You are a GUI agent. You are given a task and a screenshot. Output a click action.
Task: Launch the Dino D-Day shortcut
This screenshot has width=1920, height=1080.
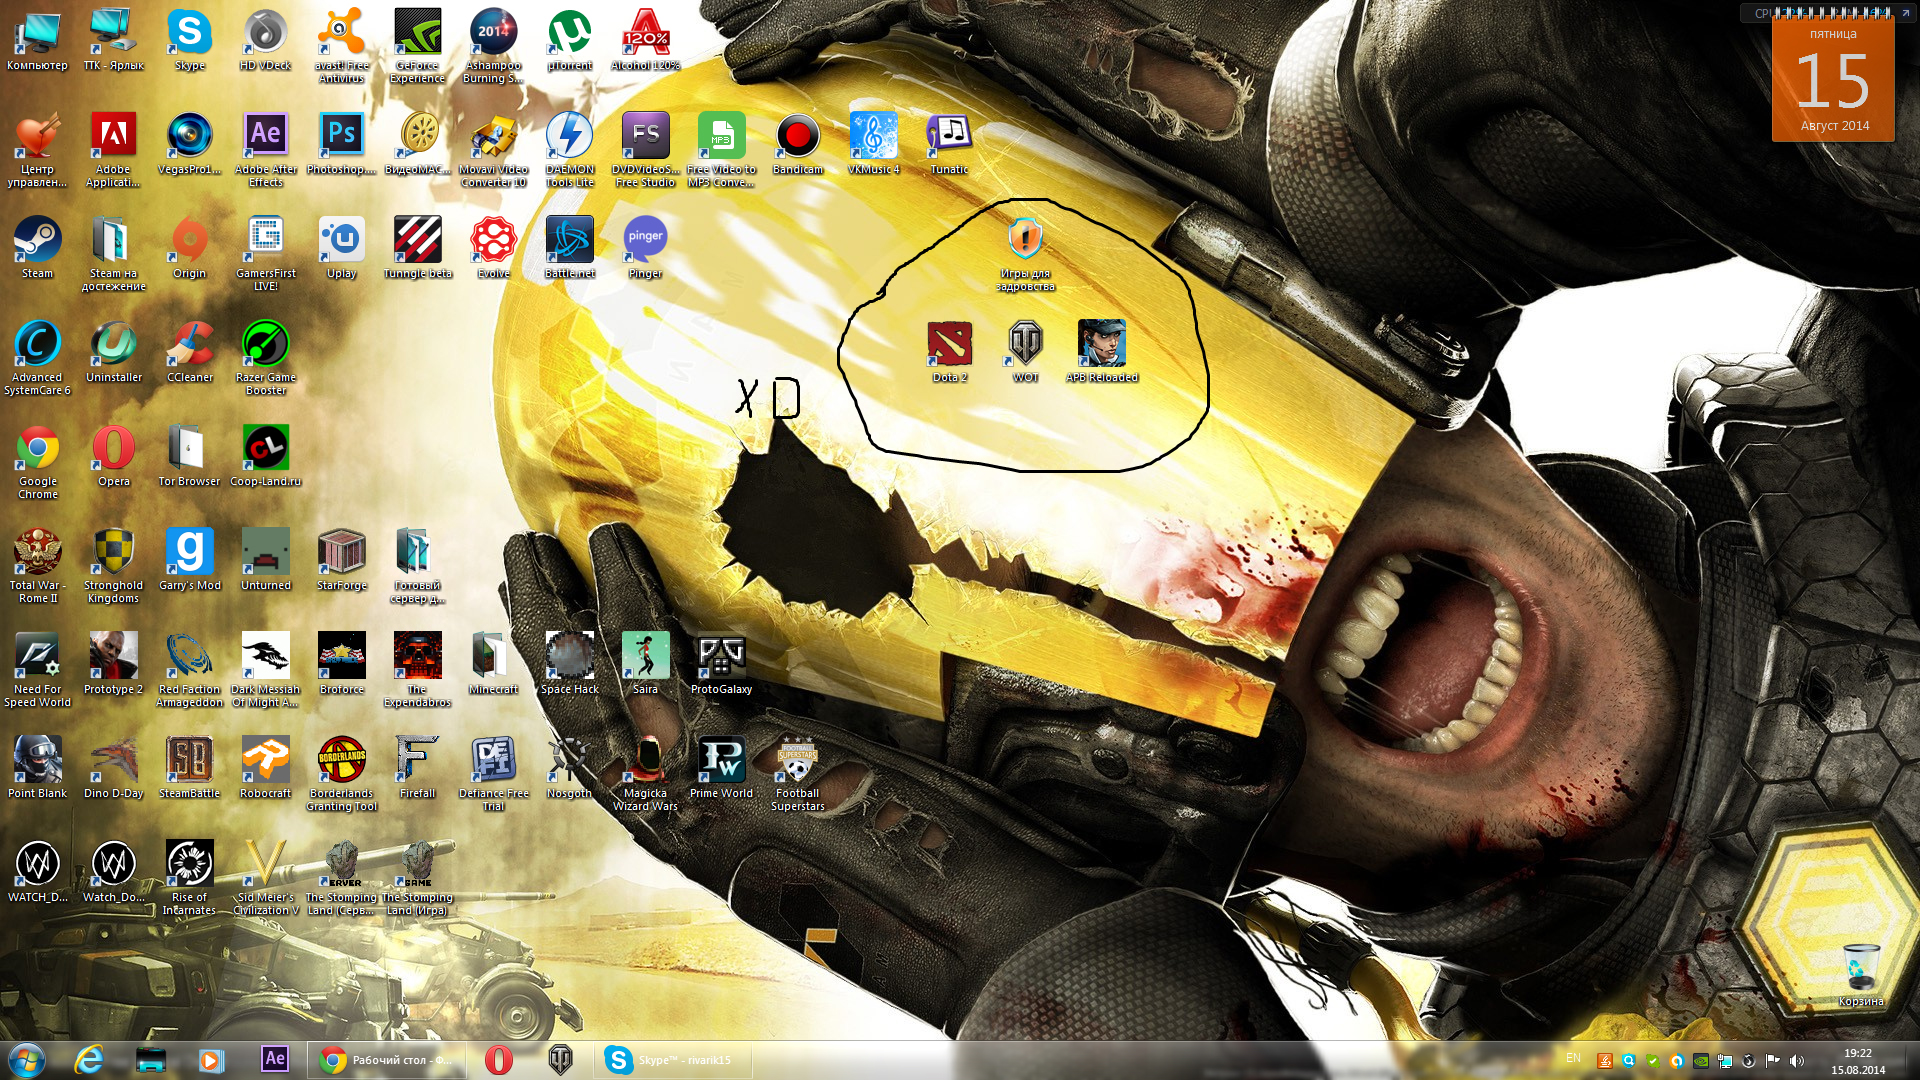tap(113, 767)
